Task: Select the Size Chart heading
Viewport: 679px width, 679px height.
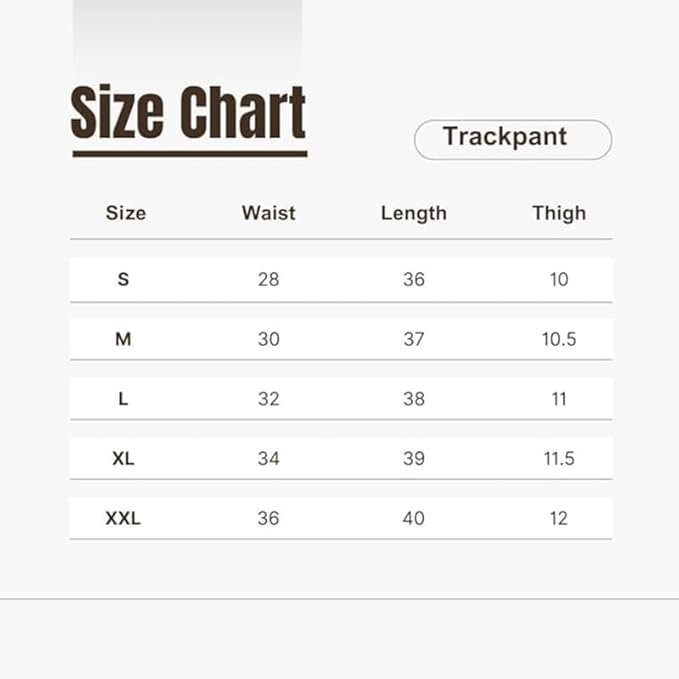Action: [x=188, y=112]
